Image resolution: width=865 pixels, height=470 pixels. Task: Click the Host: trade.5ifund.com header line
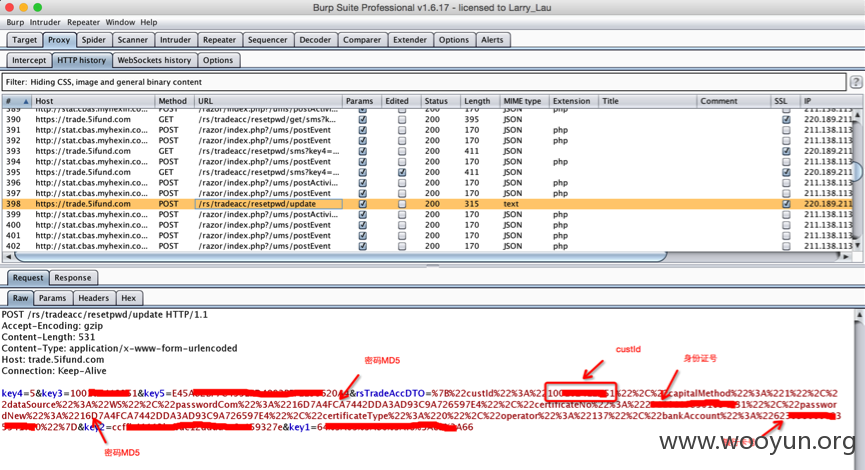(x=53, y=360)
